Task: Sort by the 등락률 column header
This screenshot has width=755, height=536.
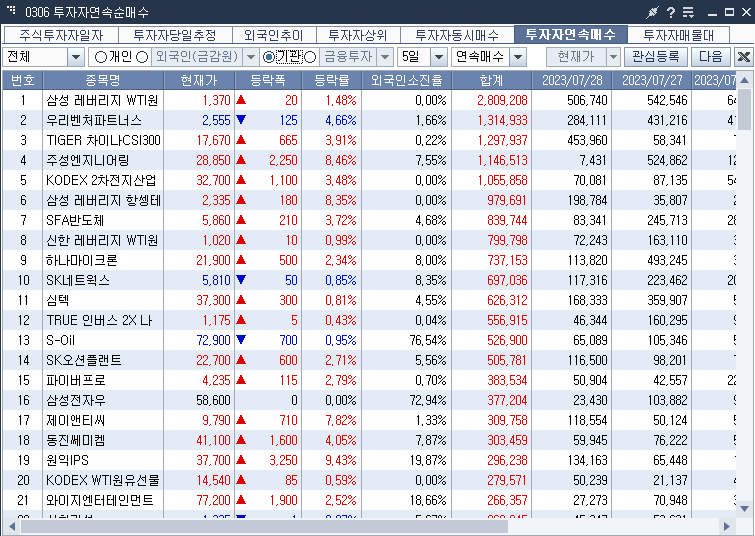Action: point(331,80)
